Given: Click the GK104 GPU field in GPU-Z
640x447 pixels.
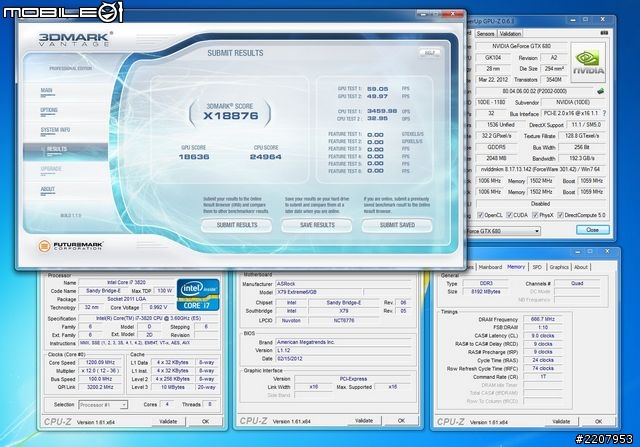Looking at the screenshot, I should pyautogui.click(x=493, y=58).
